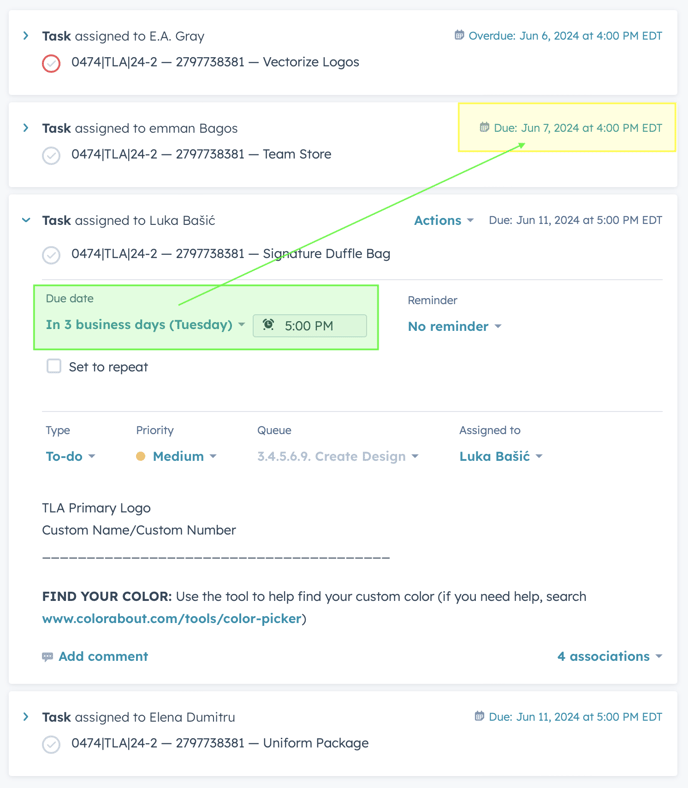
Task: Click the Add comment link
Action: [x=103, y=657]
